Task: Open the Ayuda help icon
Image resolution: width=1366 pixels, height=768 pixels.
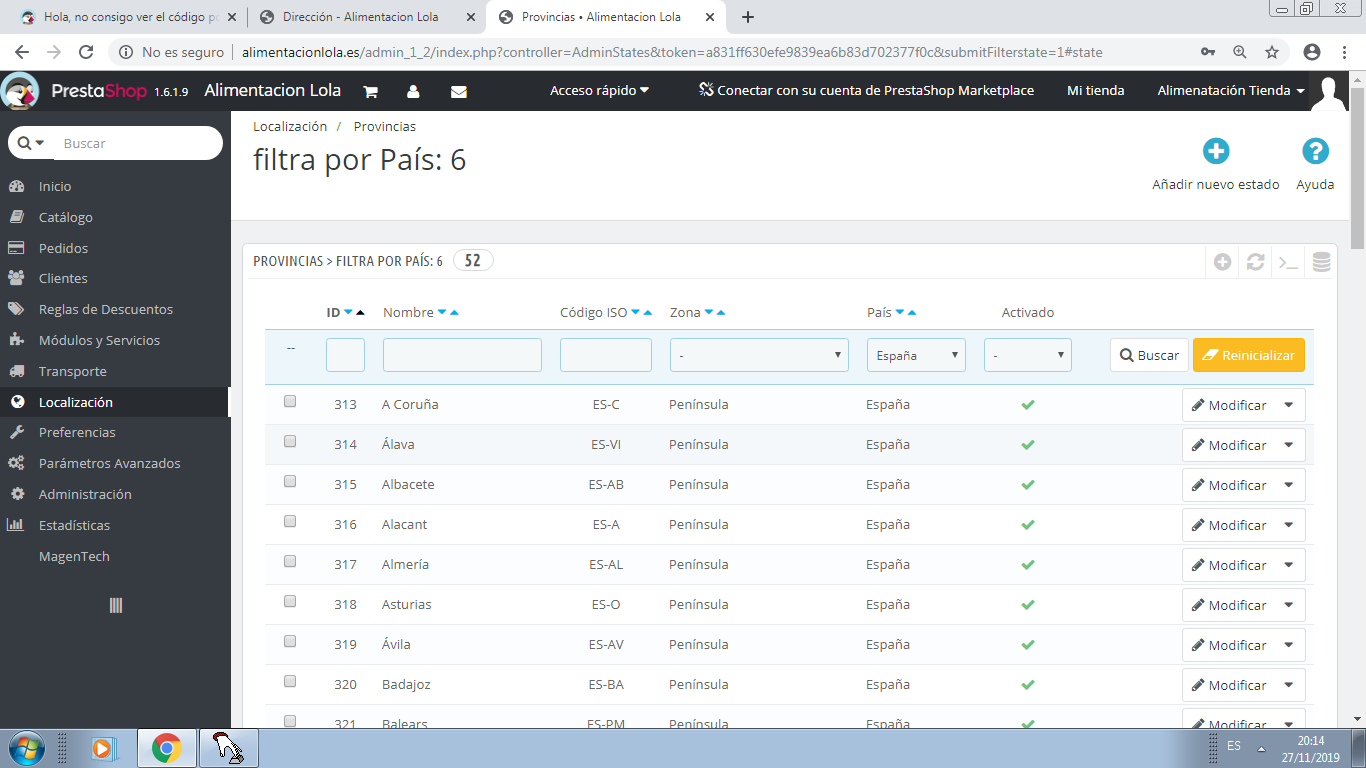Action: click(x=1315, y=152)
